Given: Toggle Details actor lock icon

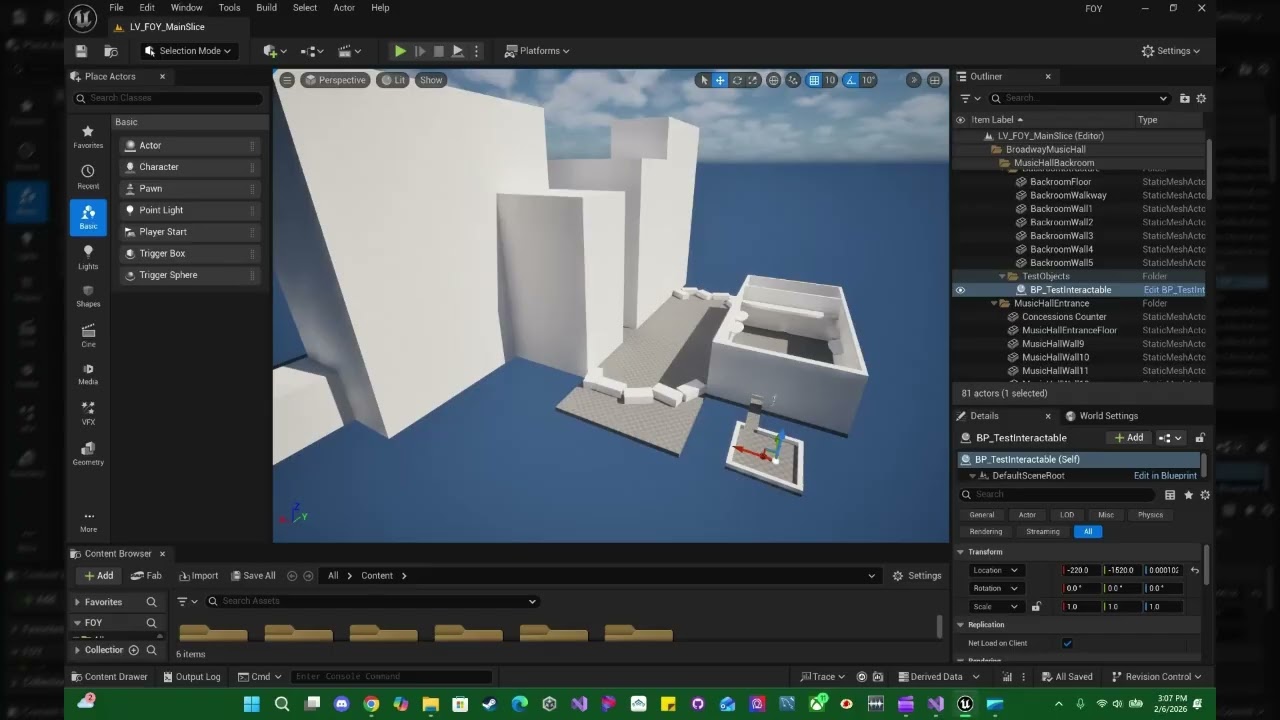Looking at the screenshot, I should point(1200,438).
